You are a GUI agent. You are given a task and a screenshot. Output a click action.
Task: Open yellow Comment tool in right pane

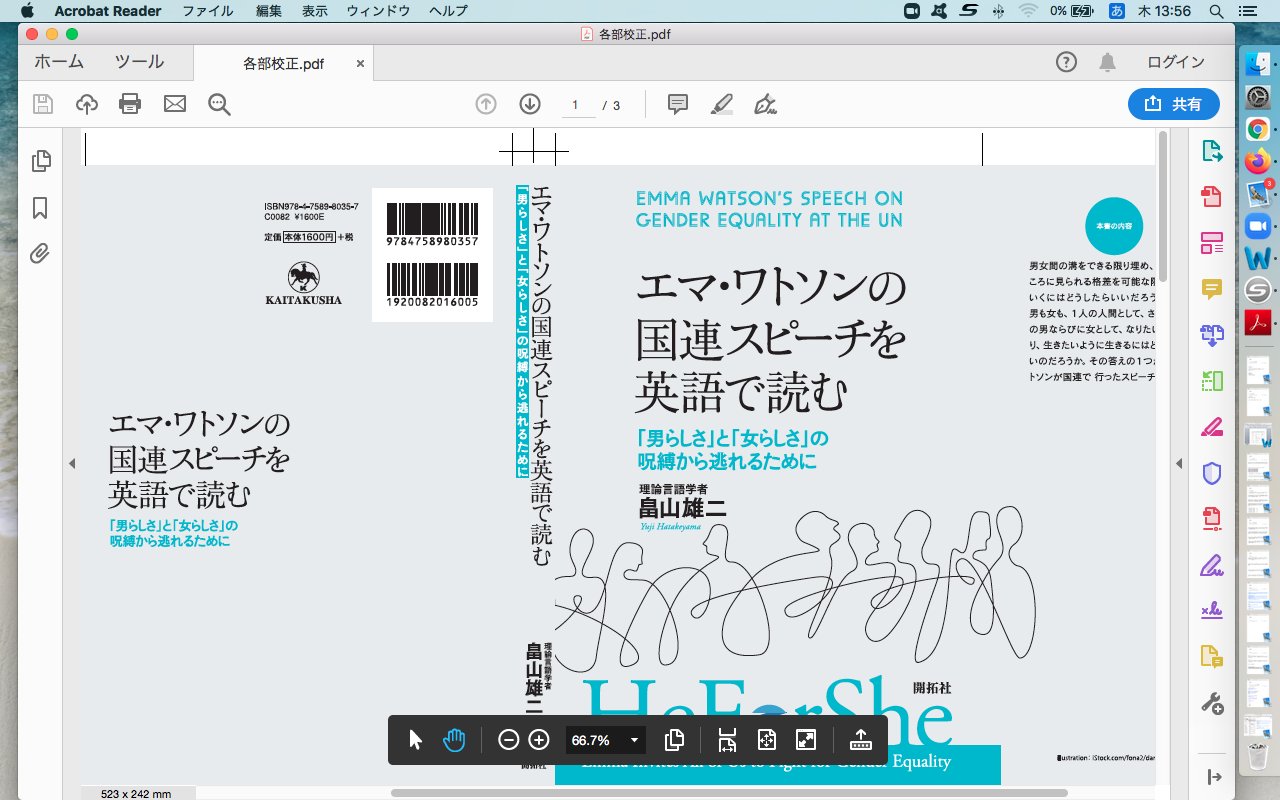(x=1212, y=289)
